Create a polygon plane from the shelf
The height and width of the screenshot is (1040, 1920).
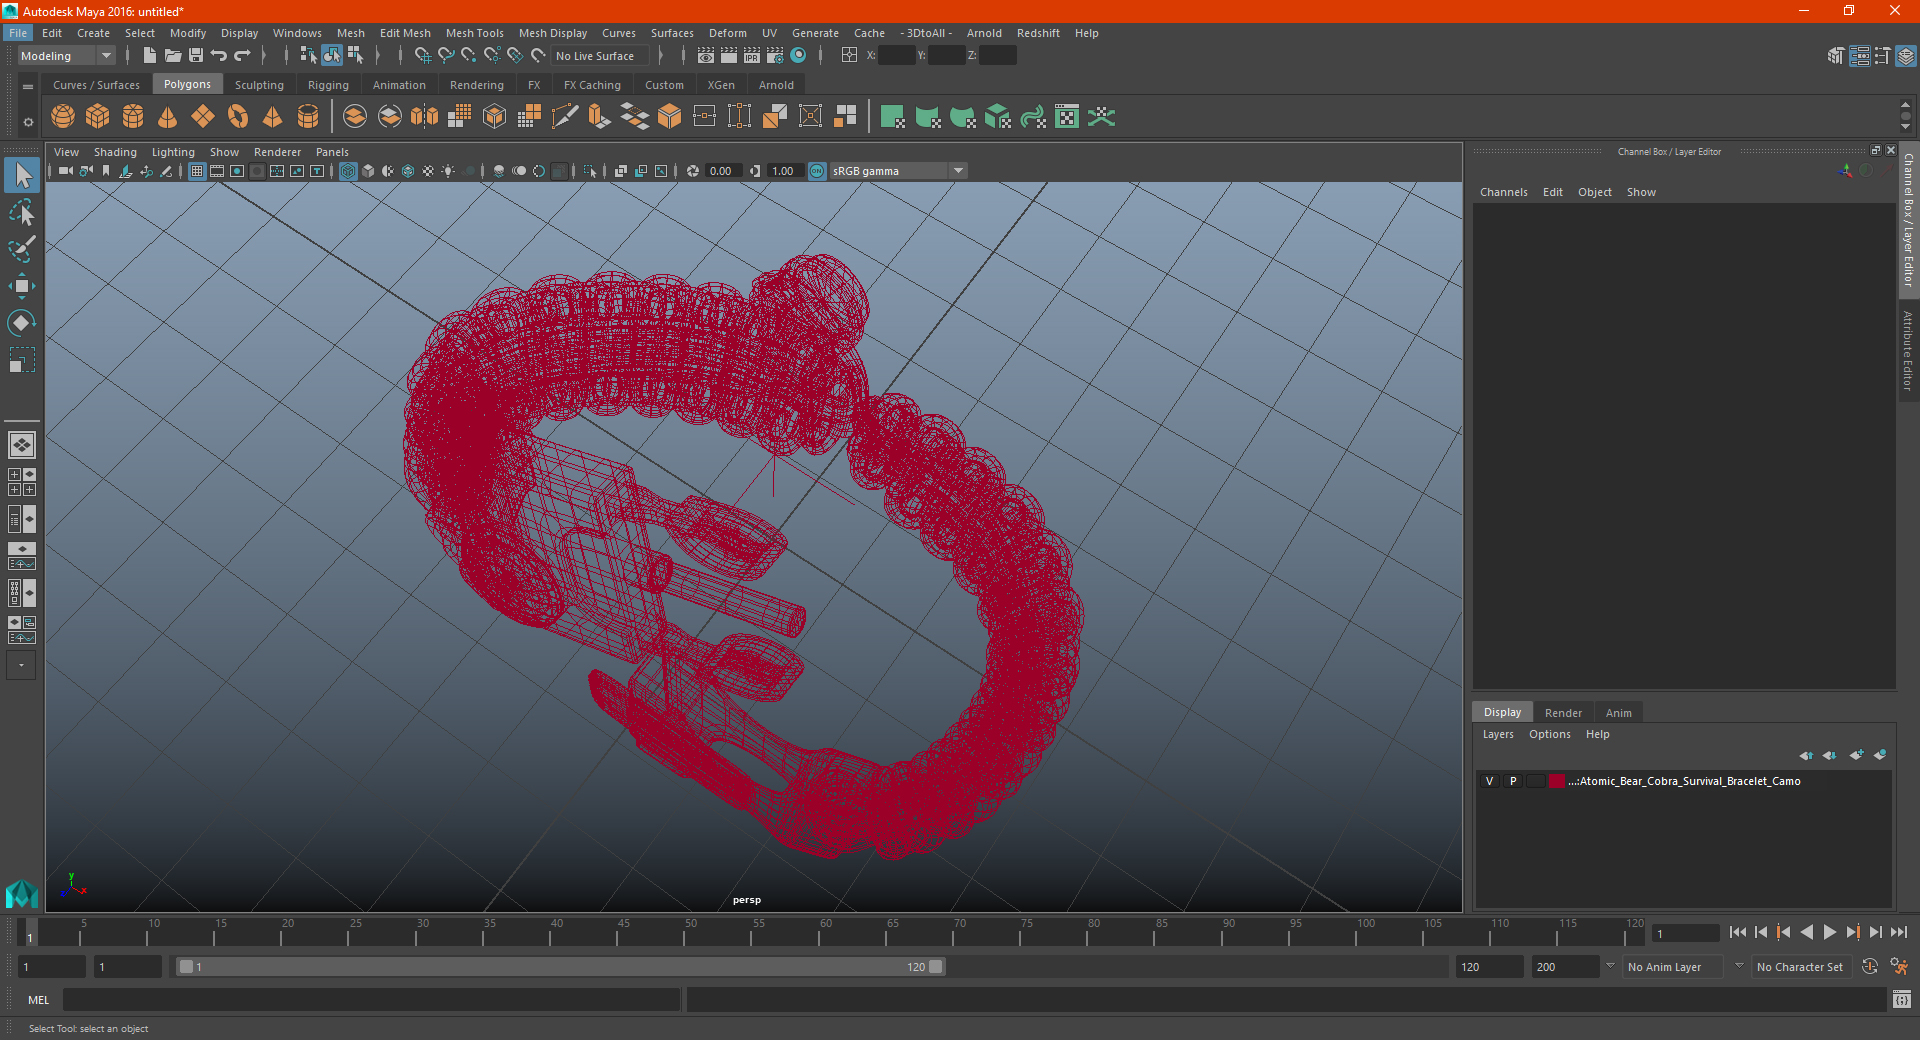coord(203,117)
